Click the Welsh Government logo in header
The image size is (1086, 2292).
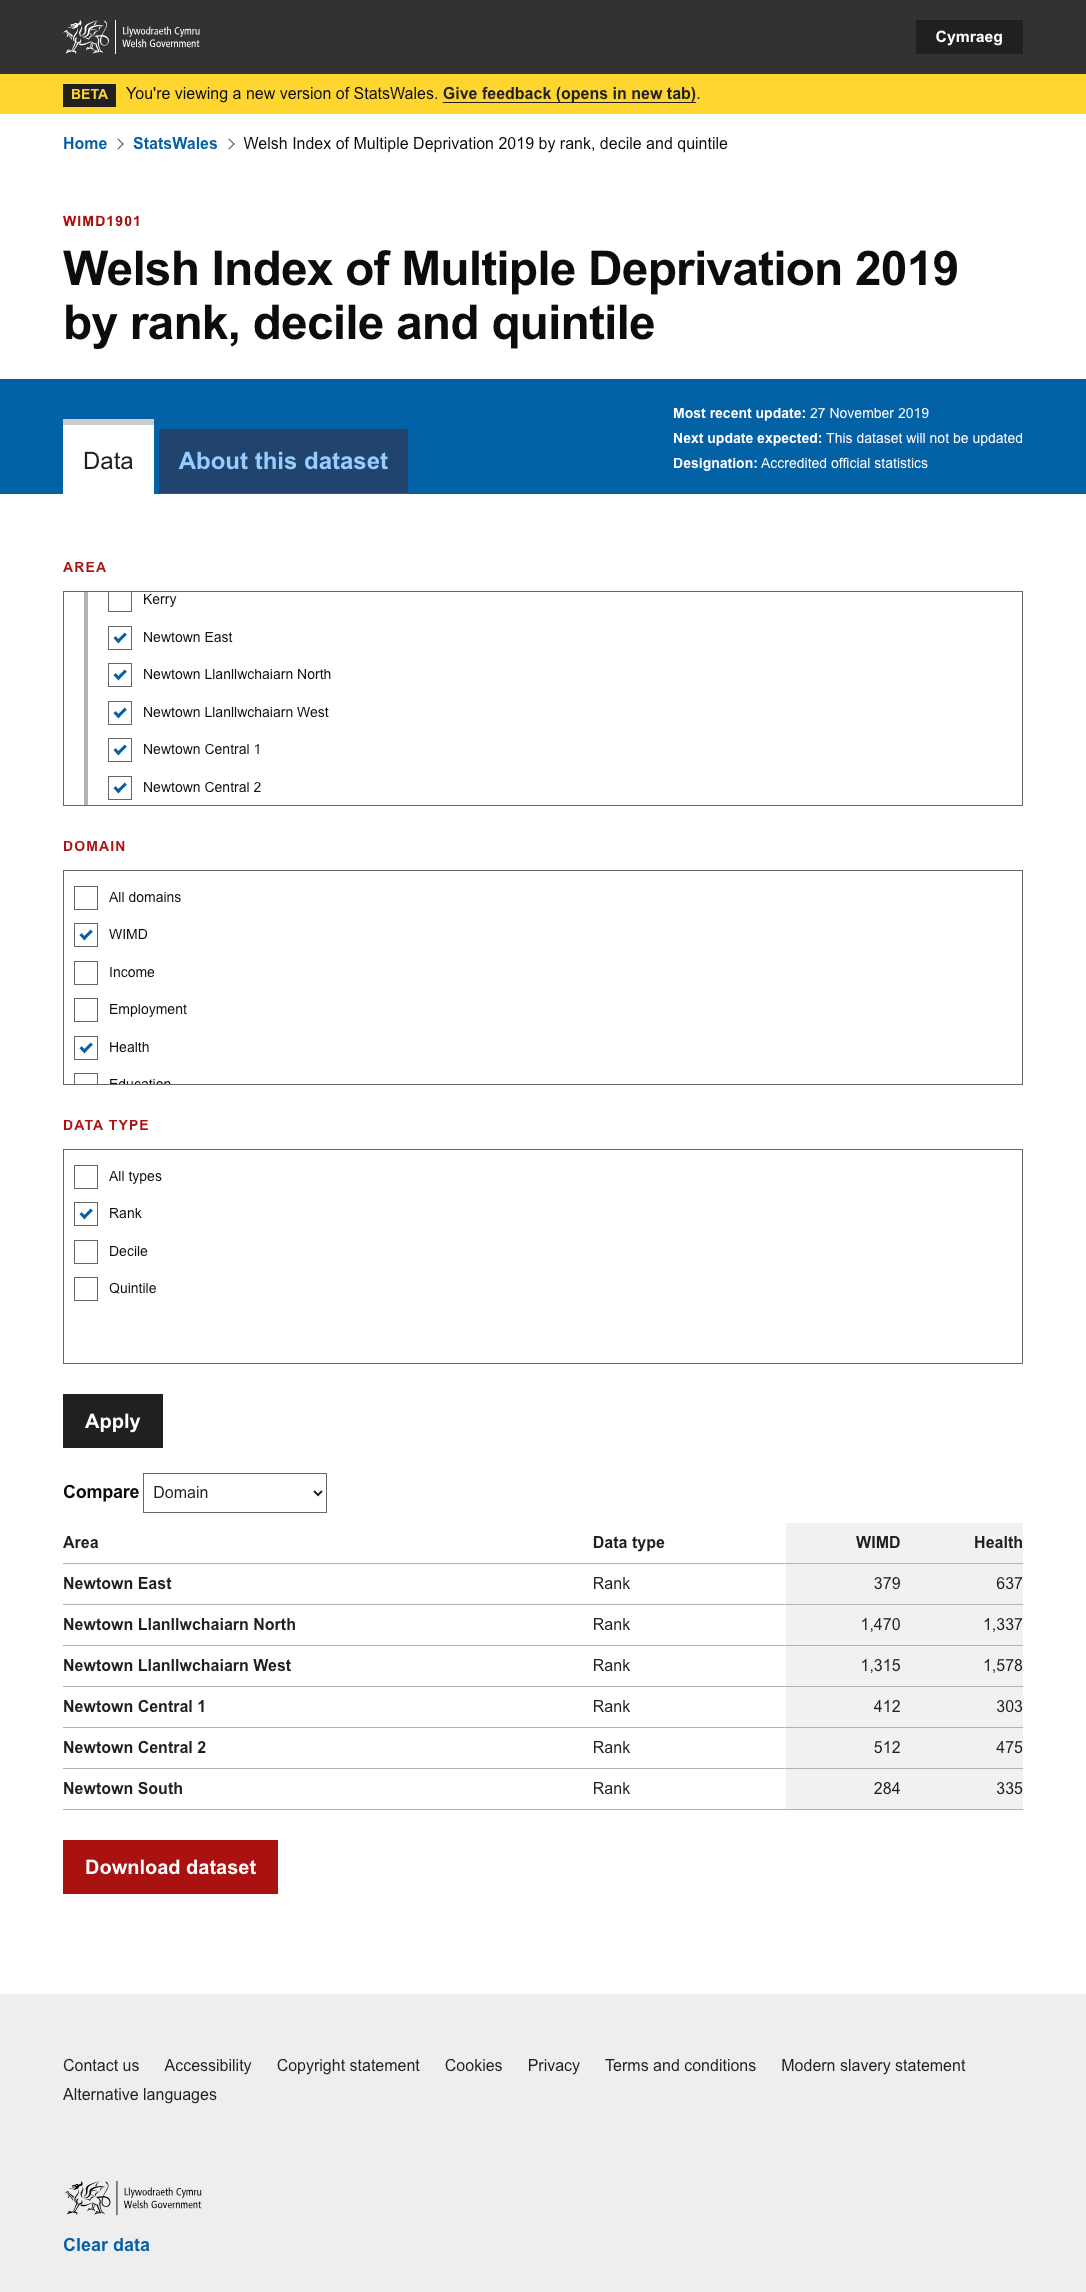click(132, 37)
